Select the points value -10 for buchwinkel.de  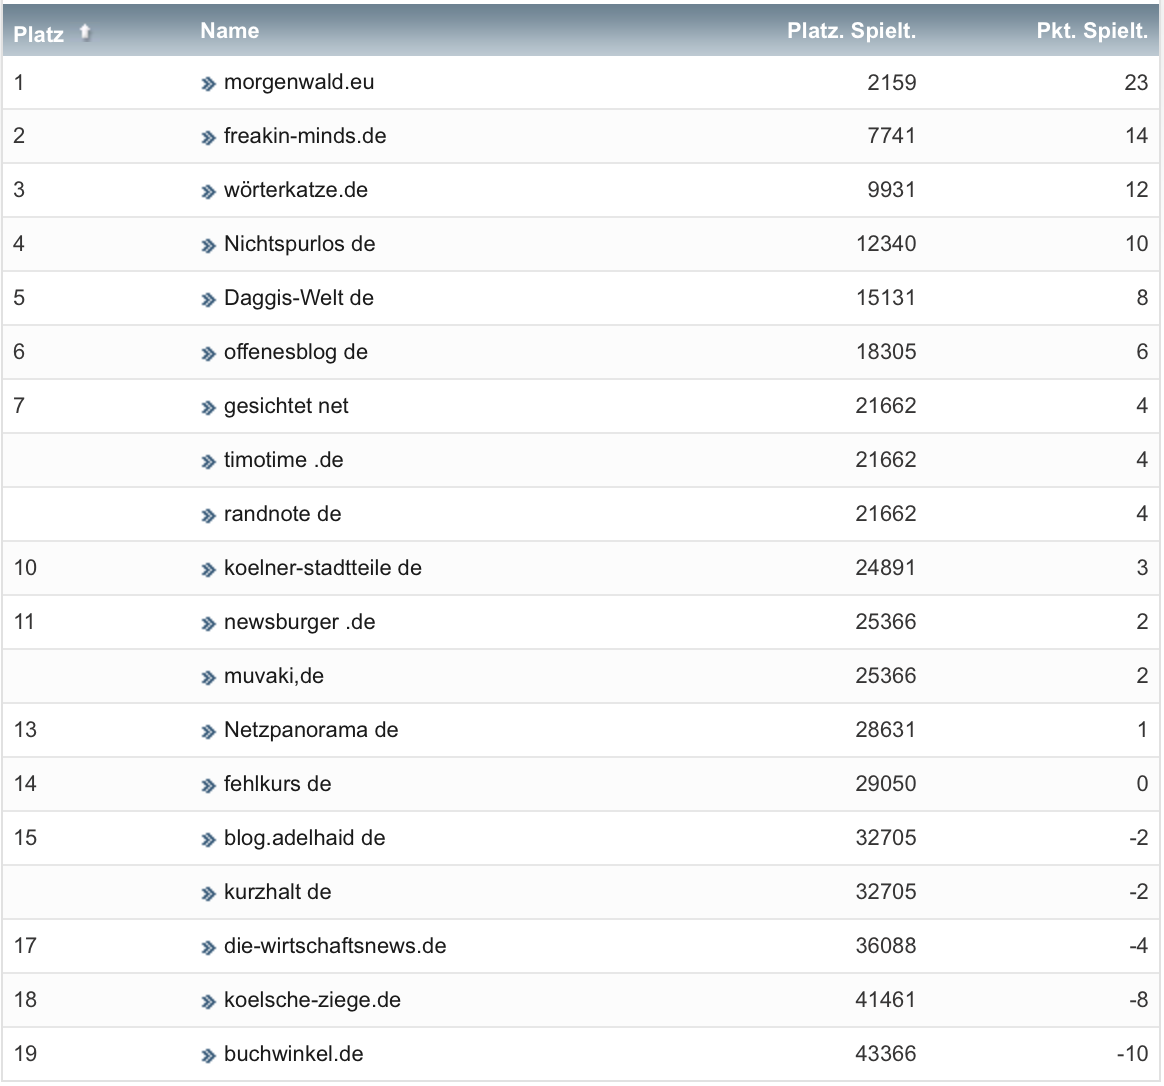1133,1054
